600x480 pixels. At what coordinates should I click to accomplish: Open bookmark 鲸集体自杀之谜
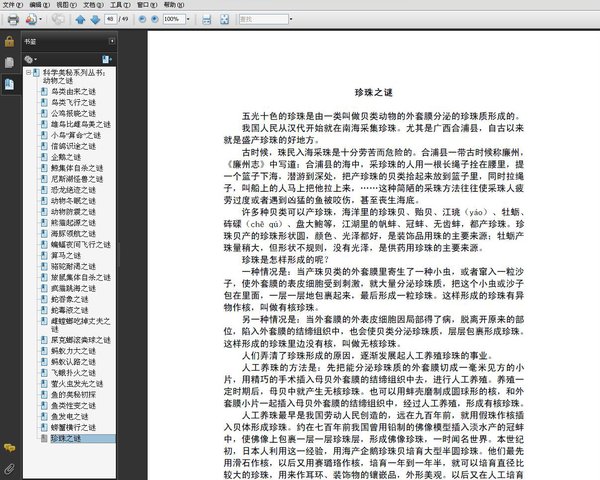[x=77, y=168]
